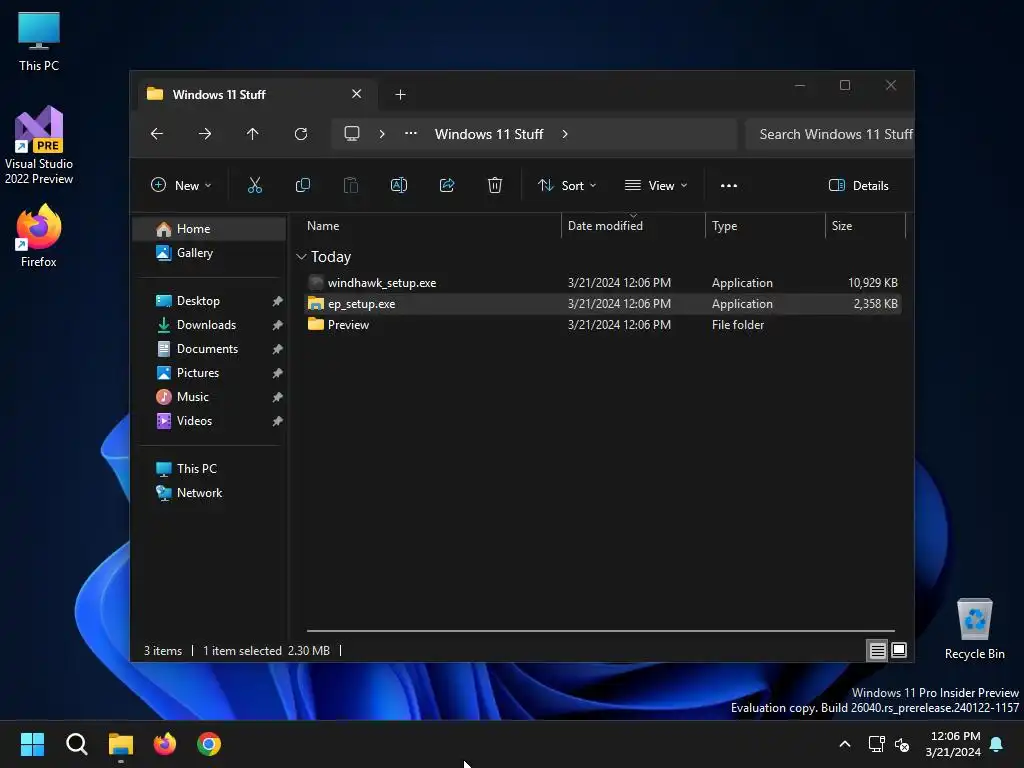Go forward with the right arrow
Screen dimensions: 1024x768
(x=204, y=134)
